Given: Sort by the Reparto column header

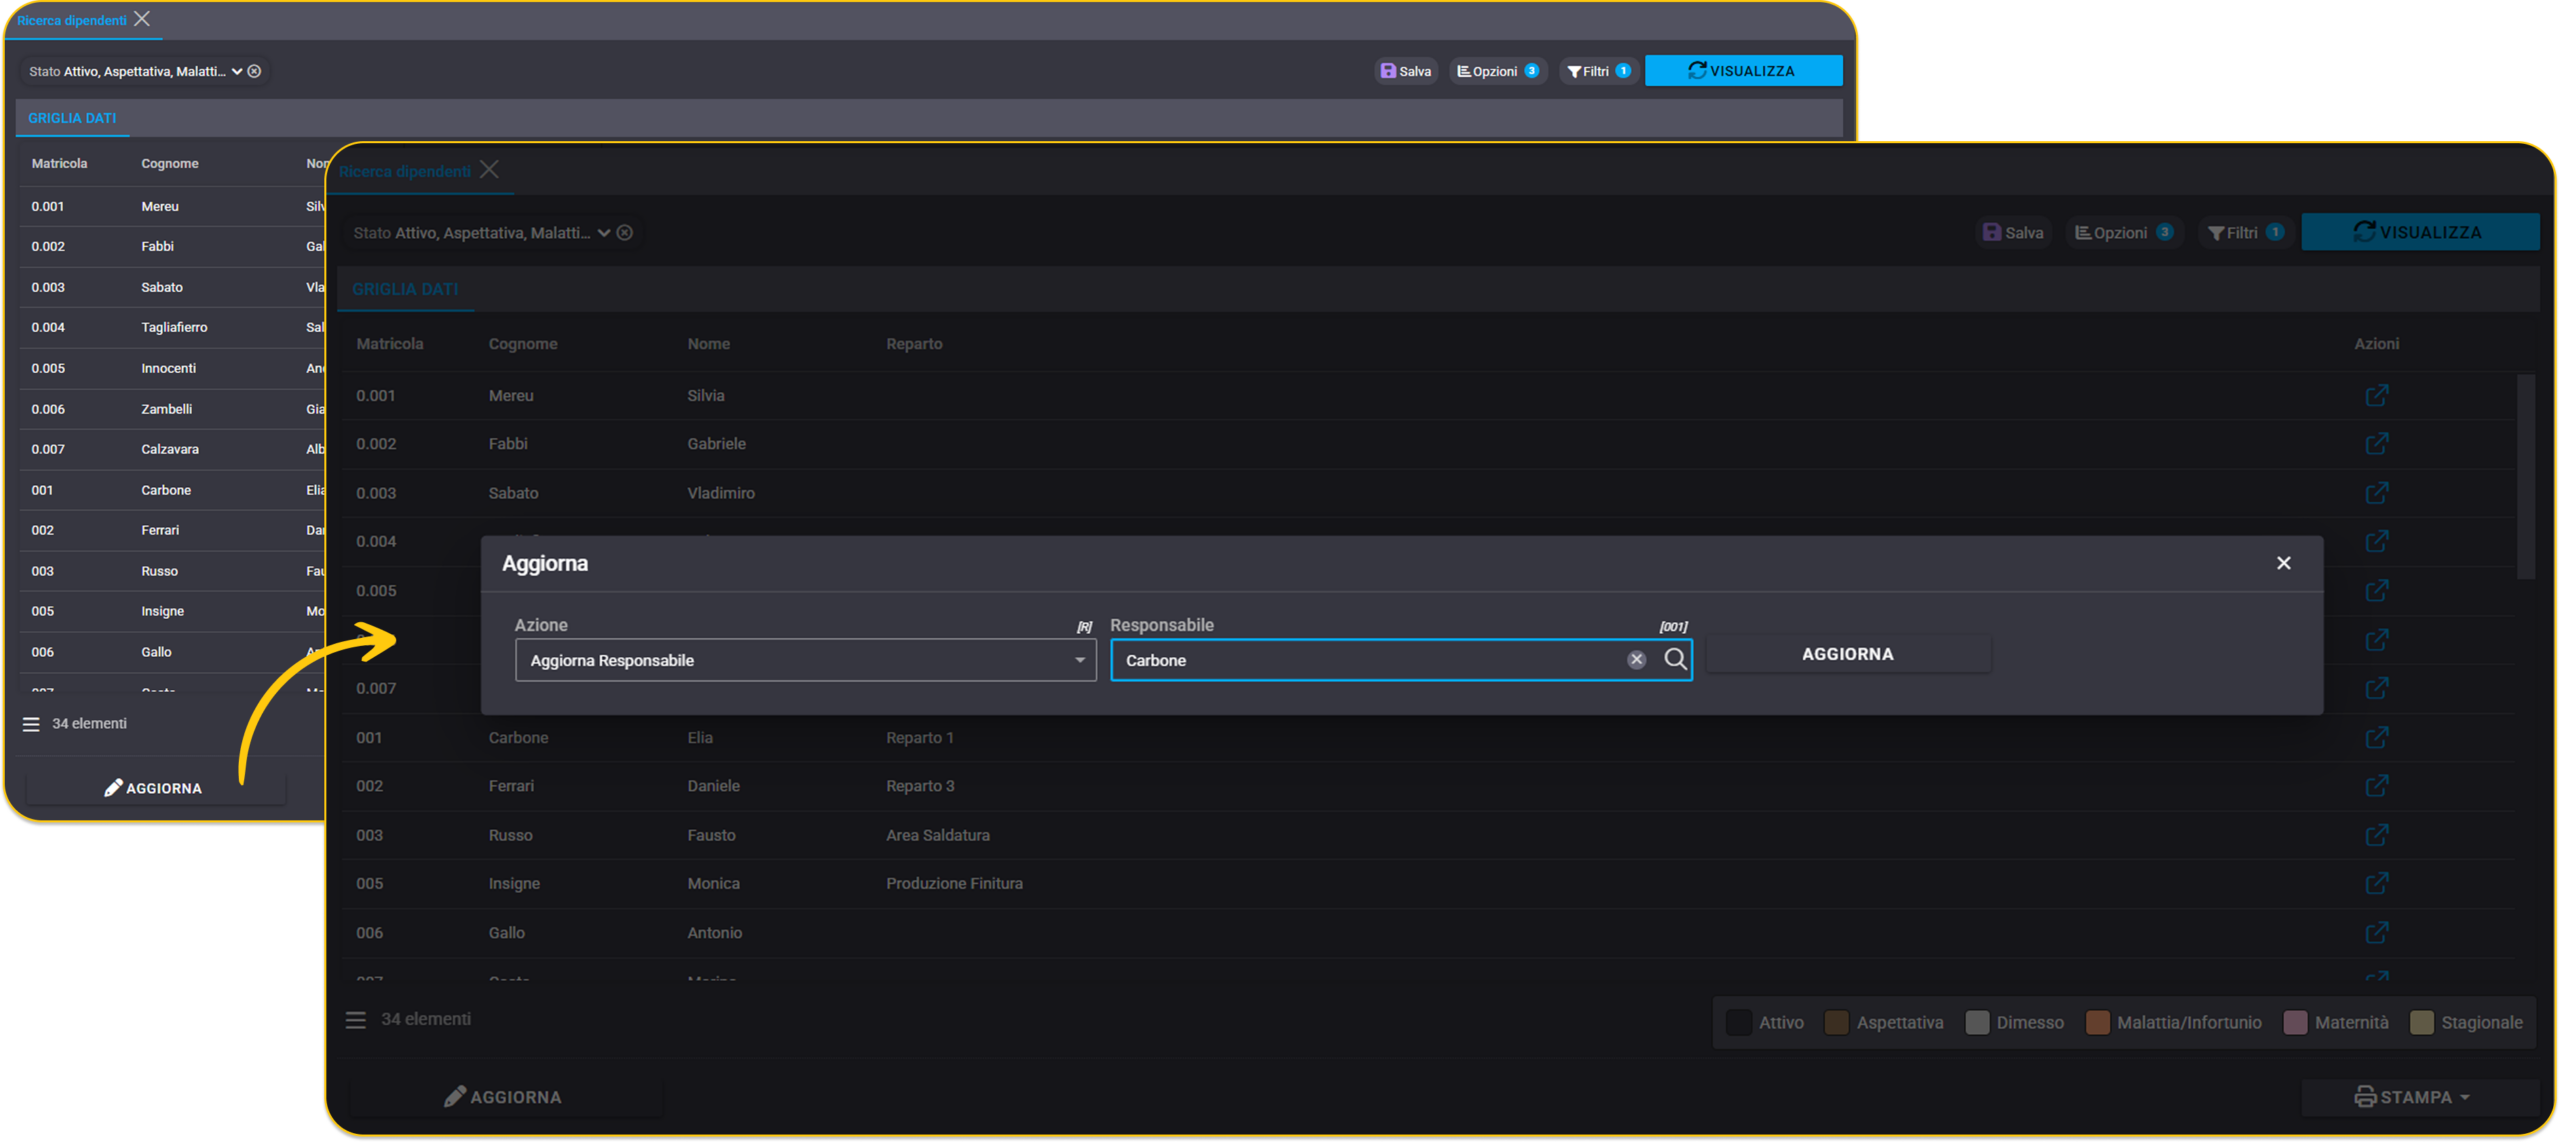Looking at the screenshot, I should click(x=914, y=344).
